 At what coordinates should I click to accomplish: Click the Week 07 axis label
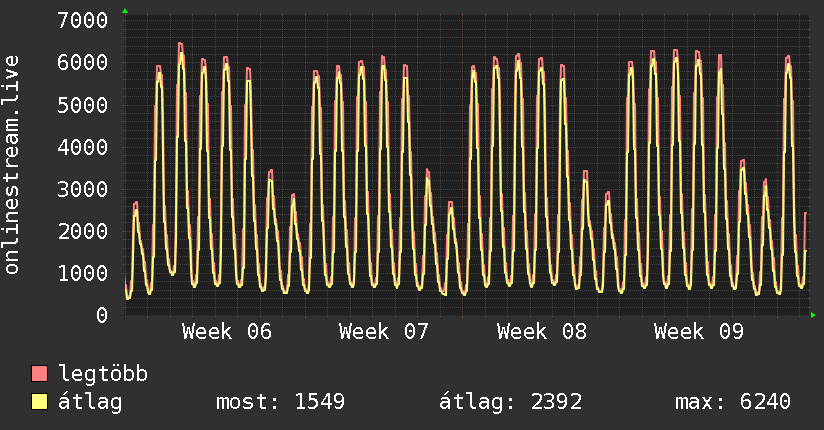[384, 332]
